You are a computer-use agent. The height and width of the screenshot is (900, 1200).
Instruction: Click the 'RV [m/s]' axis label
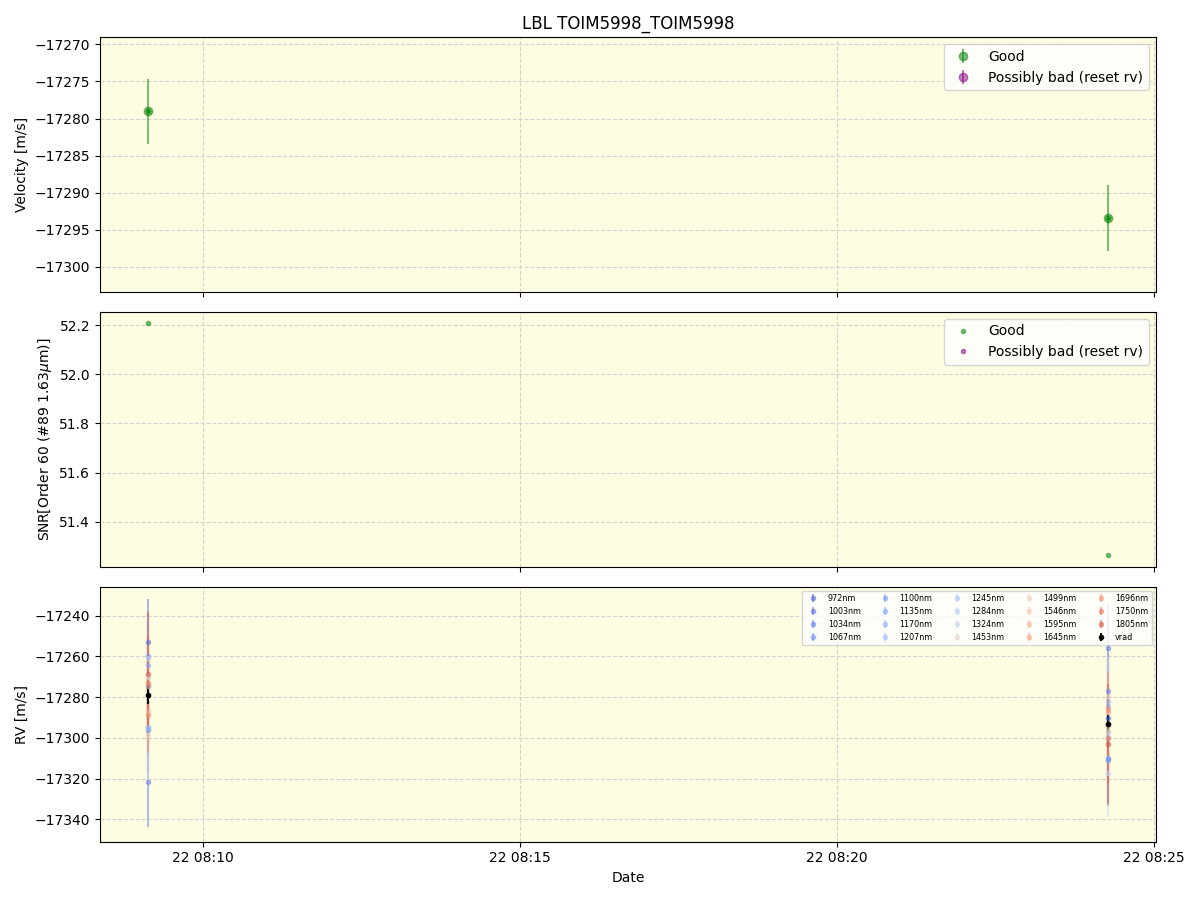(x=21, y=714)
